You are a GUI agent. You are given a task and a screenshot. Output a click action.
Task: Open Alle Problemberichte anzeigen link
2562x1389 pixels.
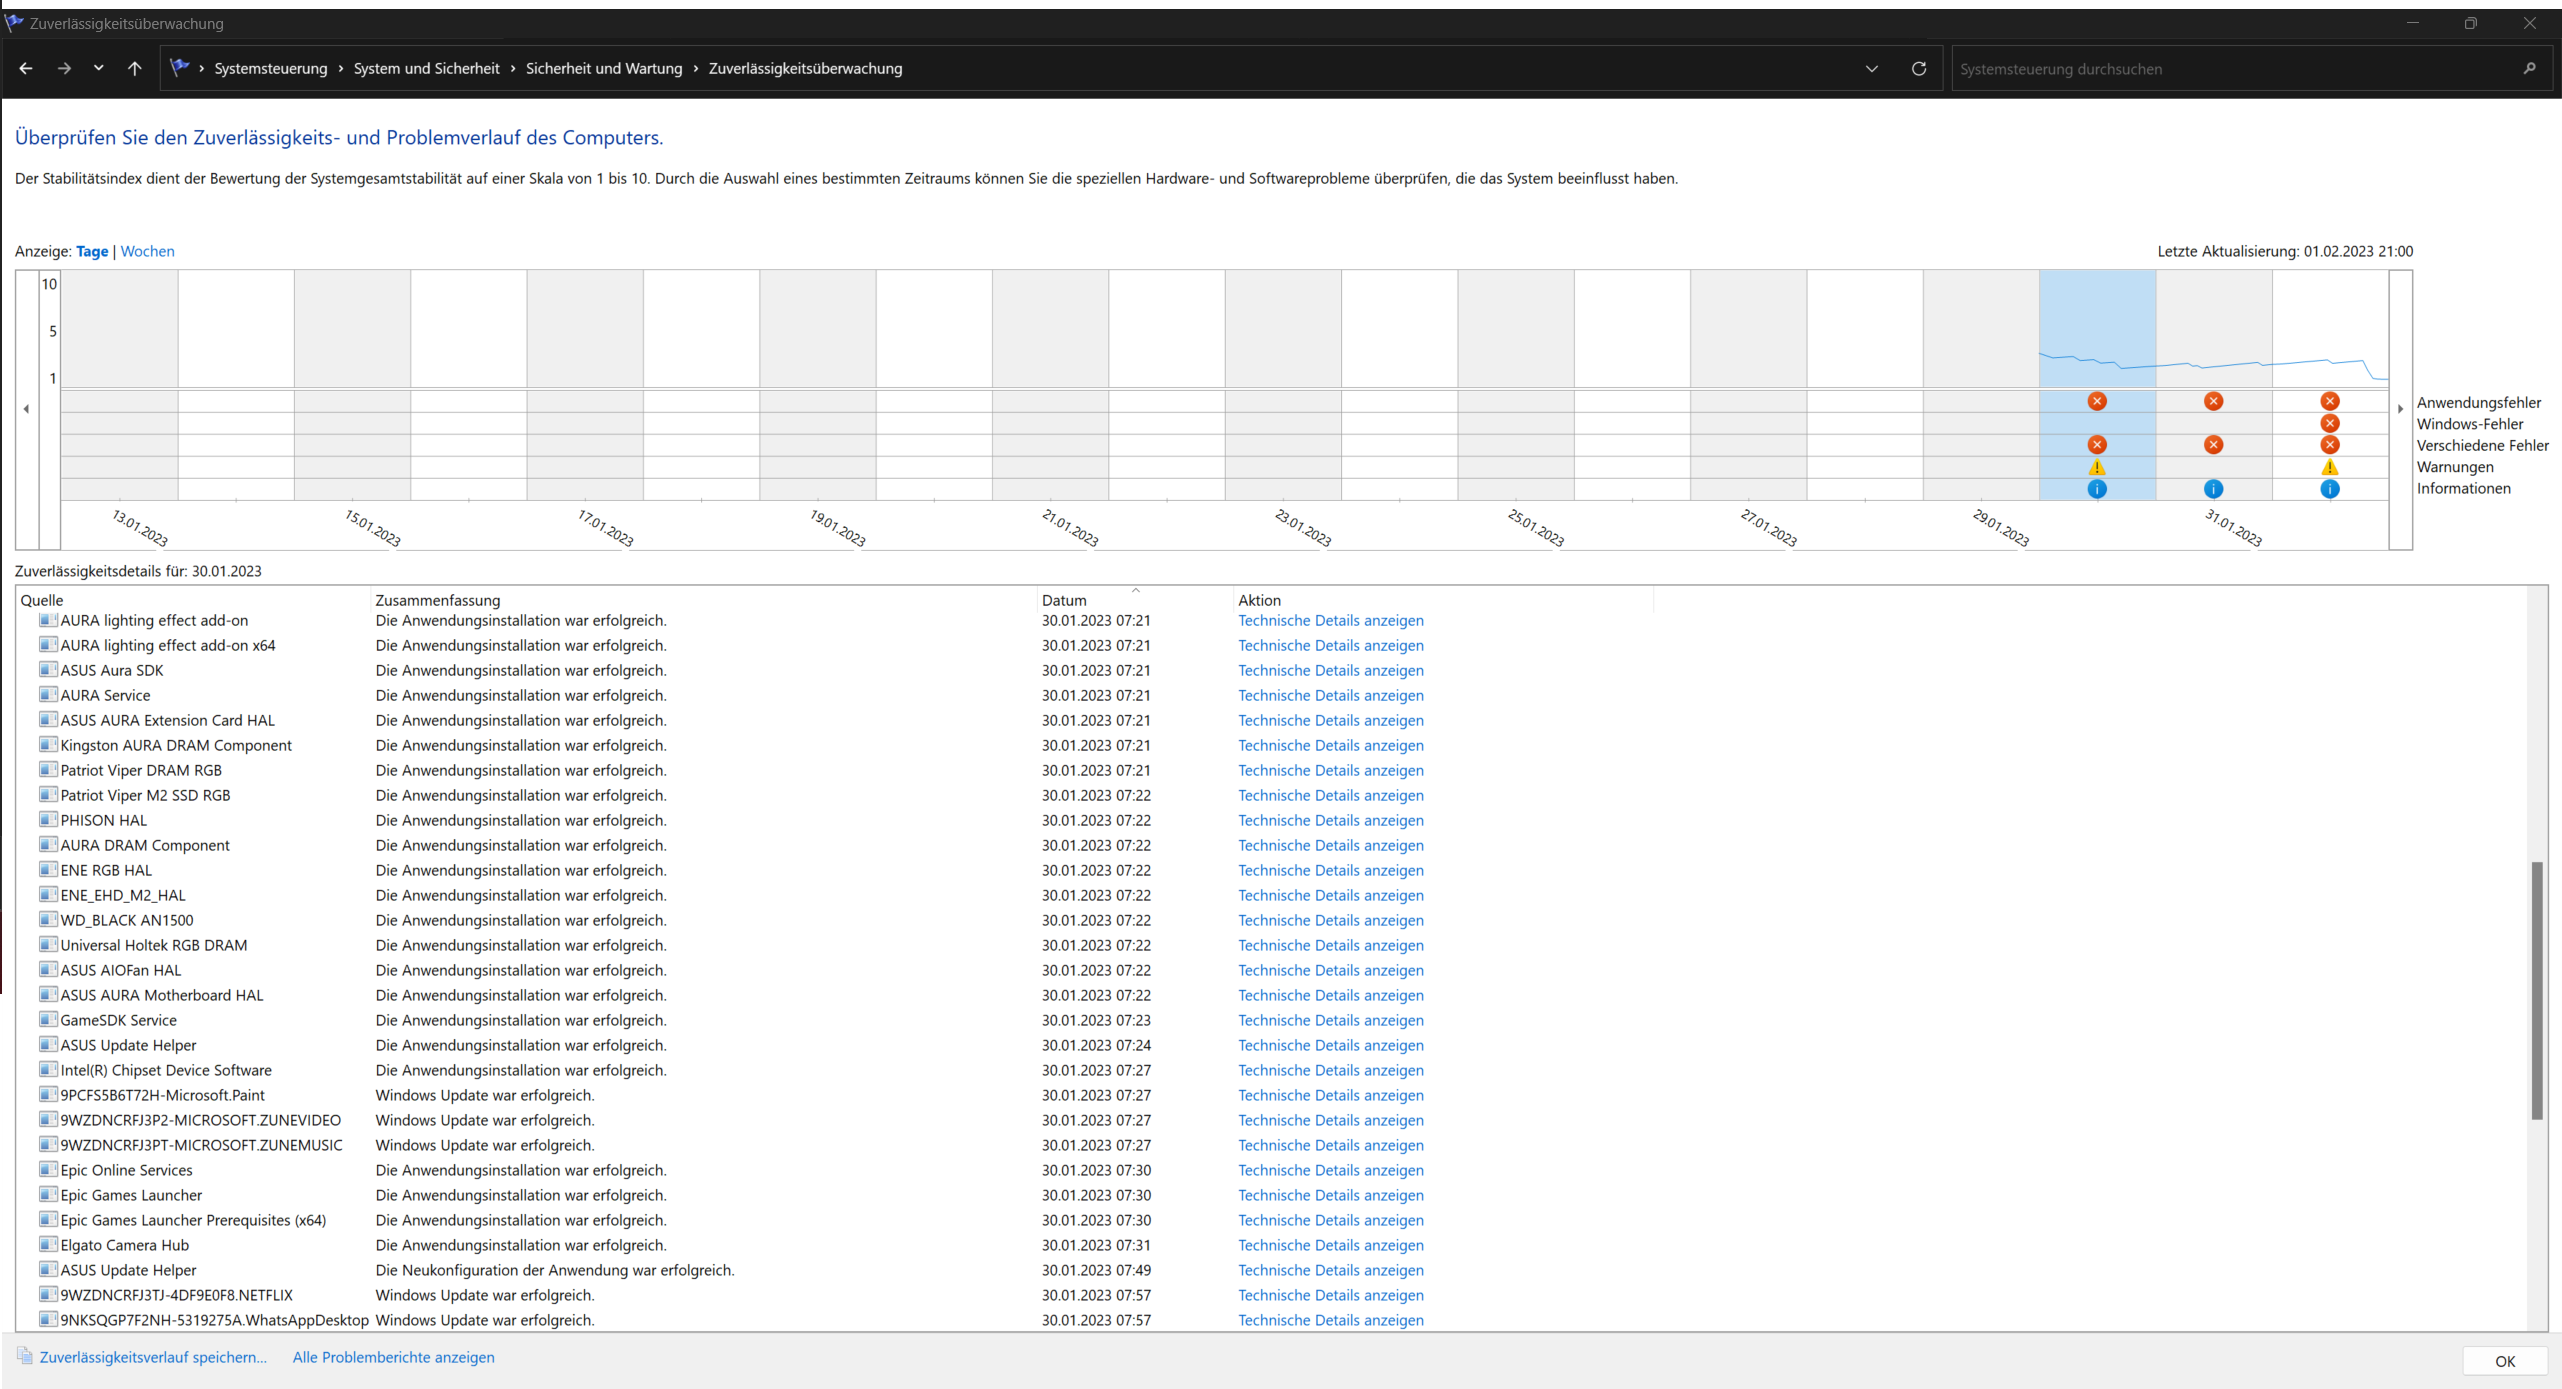pyautogui.click(x=393, y=1357)
